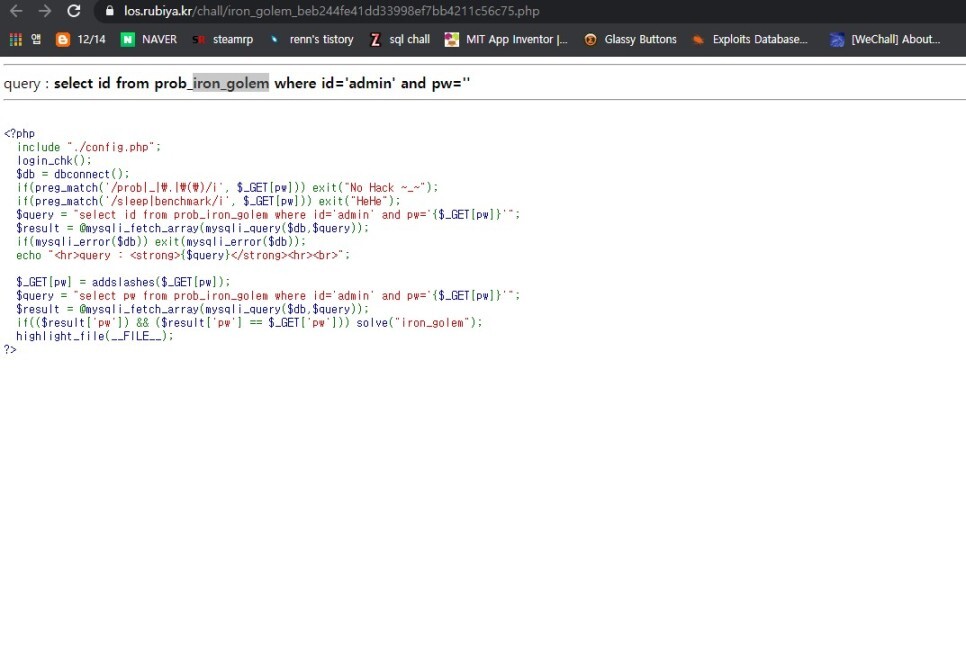Viewport: 966px width, 658px height.
Task: Click the highlight_file(__FILE__); line
Action: click(x=95, y=336)
